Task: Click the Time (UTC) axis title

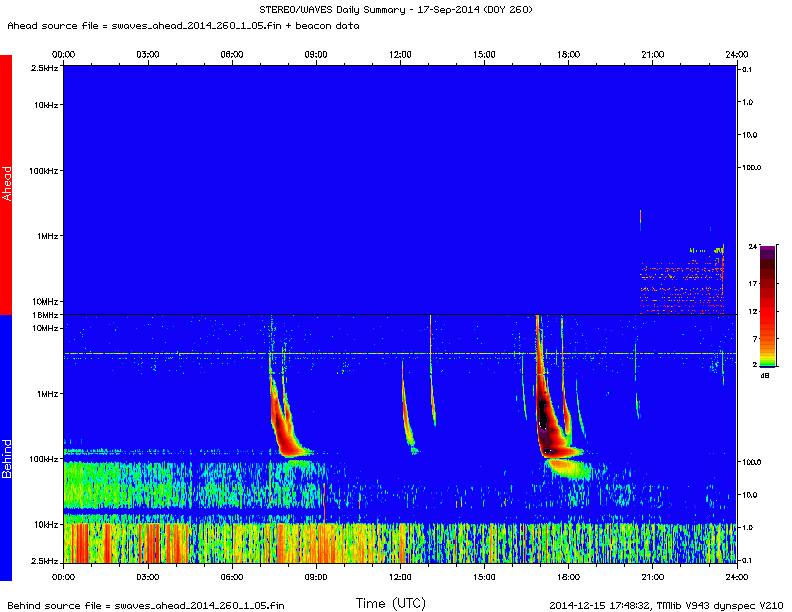Action: (390, 603)
